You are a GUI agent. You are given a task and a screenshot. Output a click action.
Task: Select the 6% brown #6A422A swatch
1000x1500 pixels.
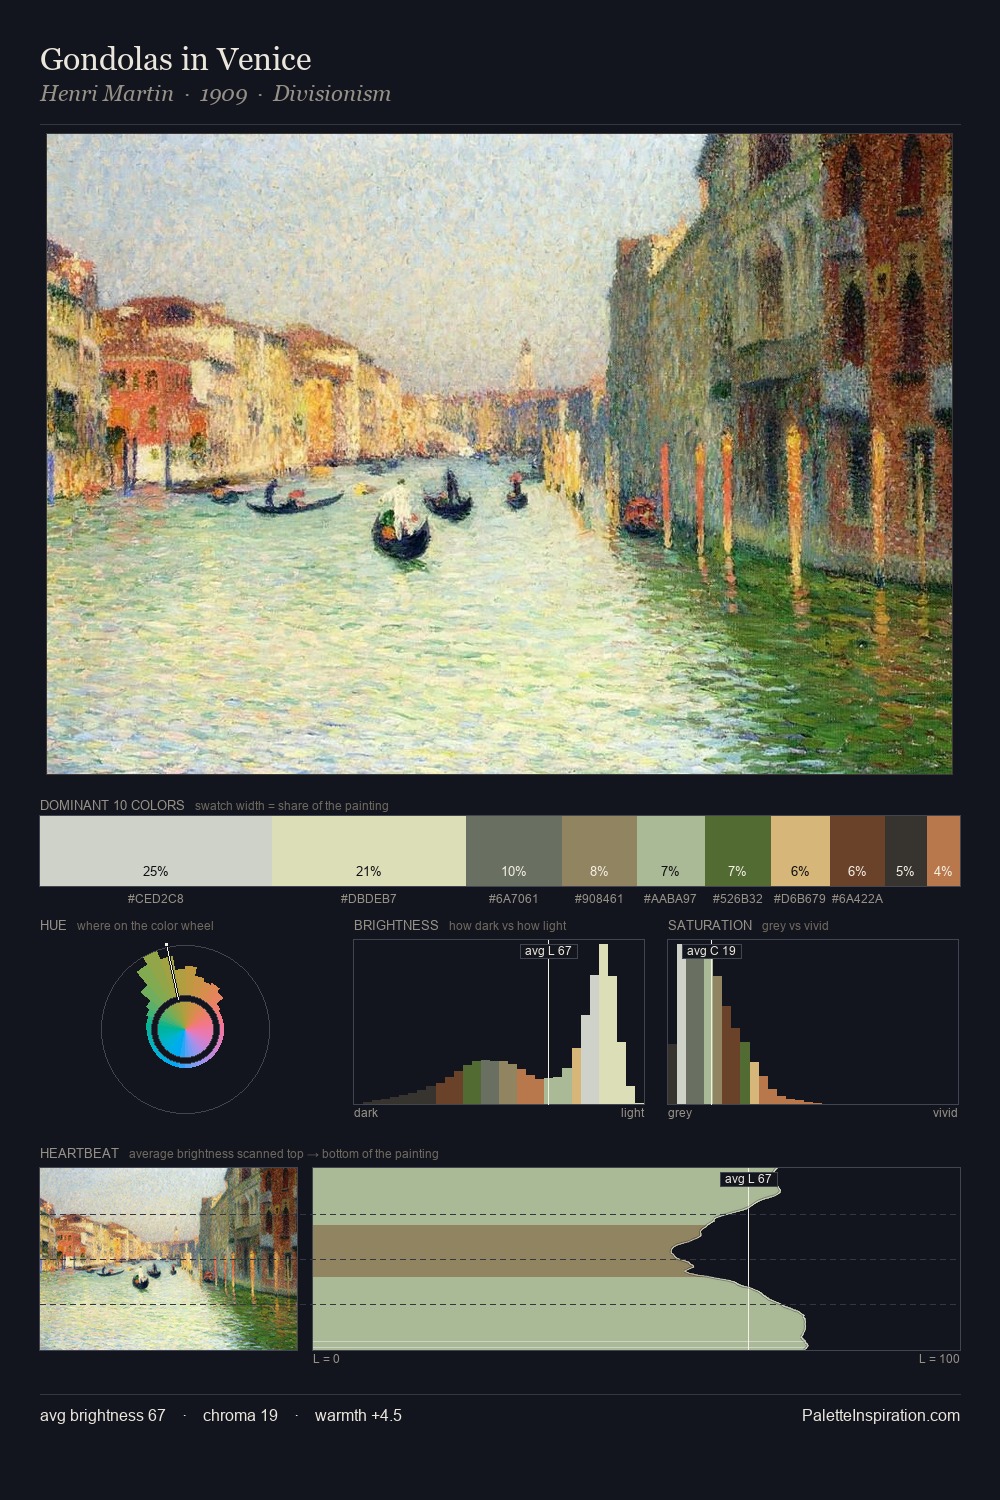pyautogui.click(x=857, y=851)
